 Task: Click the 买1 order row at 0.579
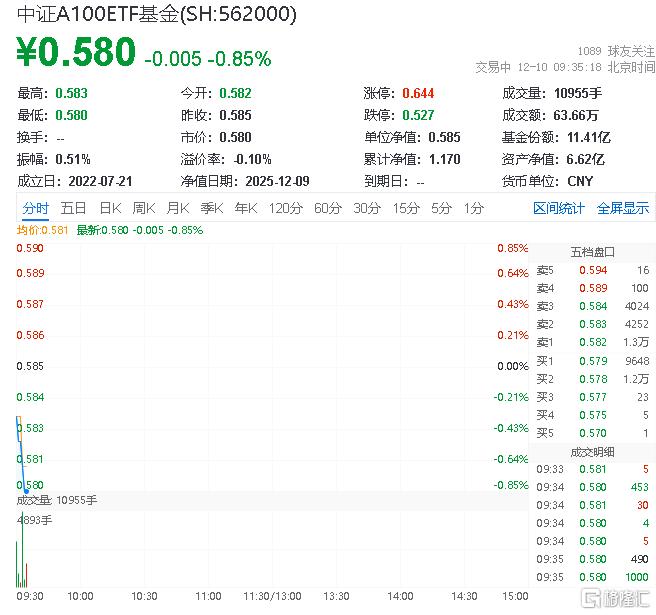click(x=592, y=361)
